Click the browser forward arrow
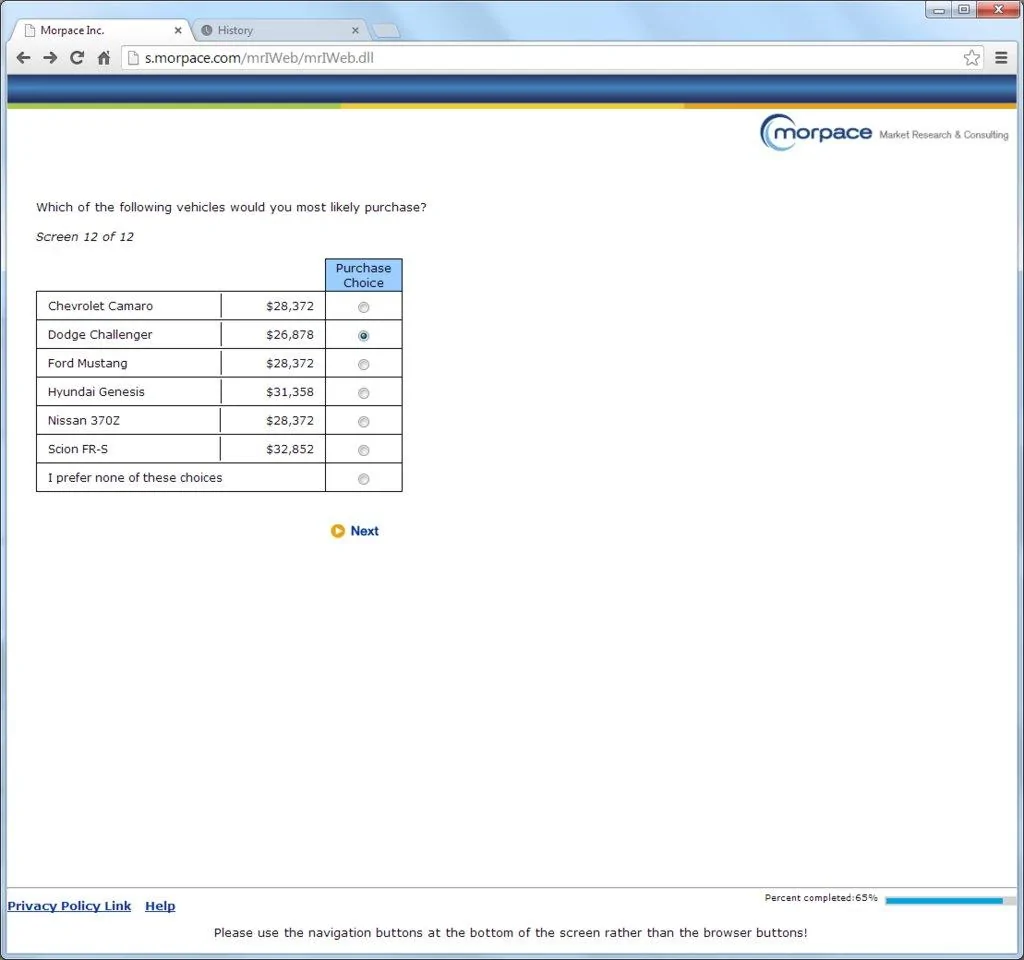 (50, 58)
